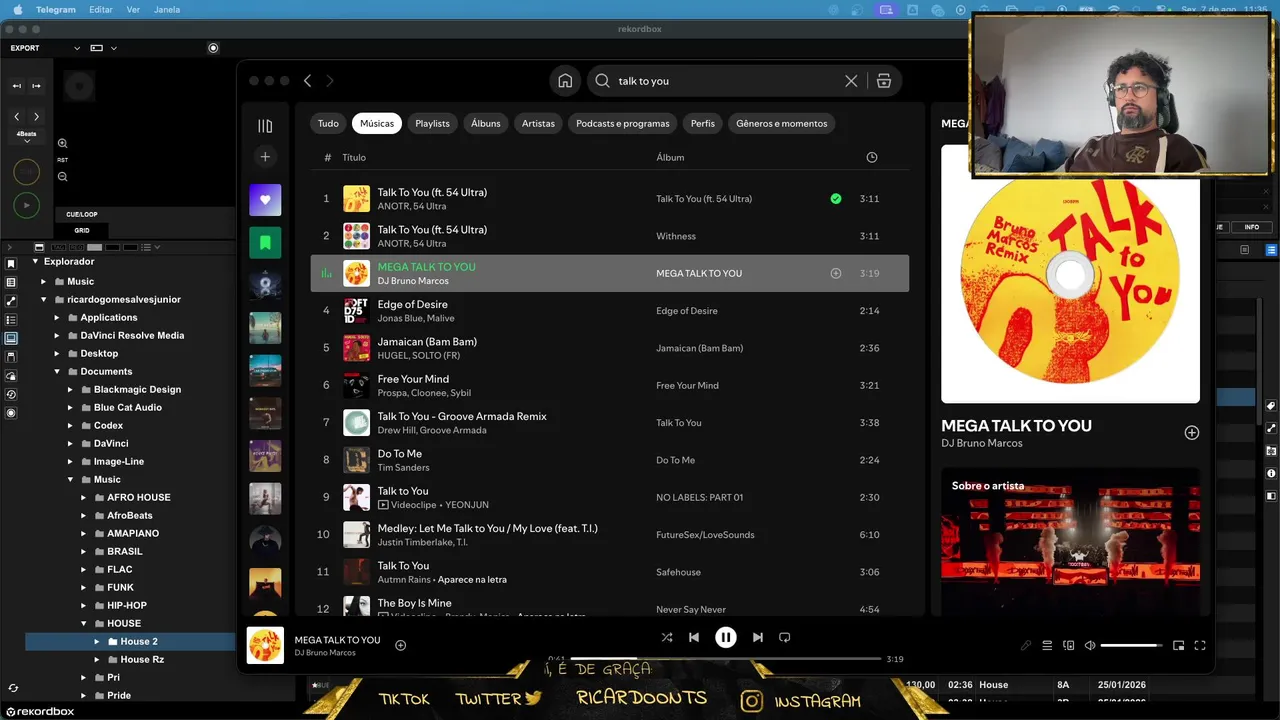Image resolution: width=1280 pixels, height=720 pixels.
Task: Expand the House Rz folder
Action: coord(97,660)
